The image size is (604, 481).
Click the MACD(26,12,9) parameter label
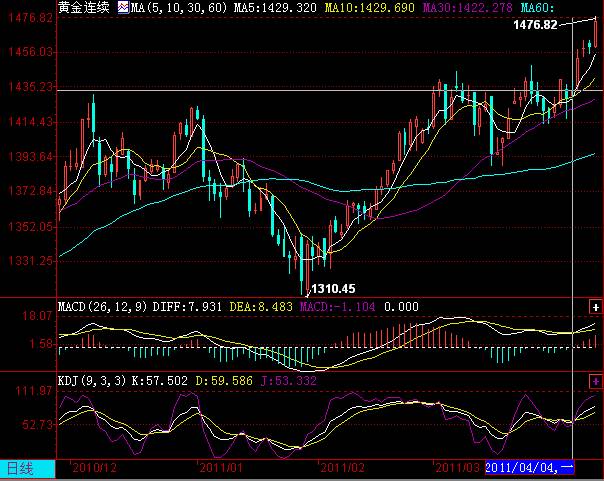(x=103, y=307)
